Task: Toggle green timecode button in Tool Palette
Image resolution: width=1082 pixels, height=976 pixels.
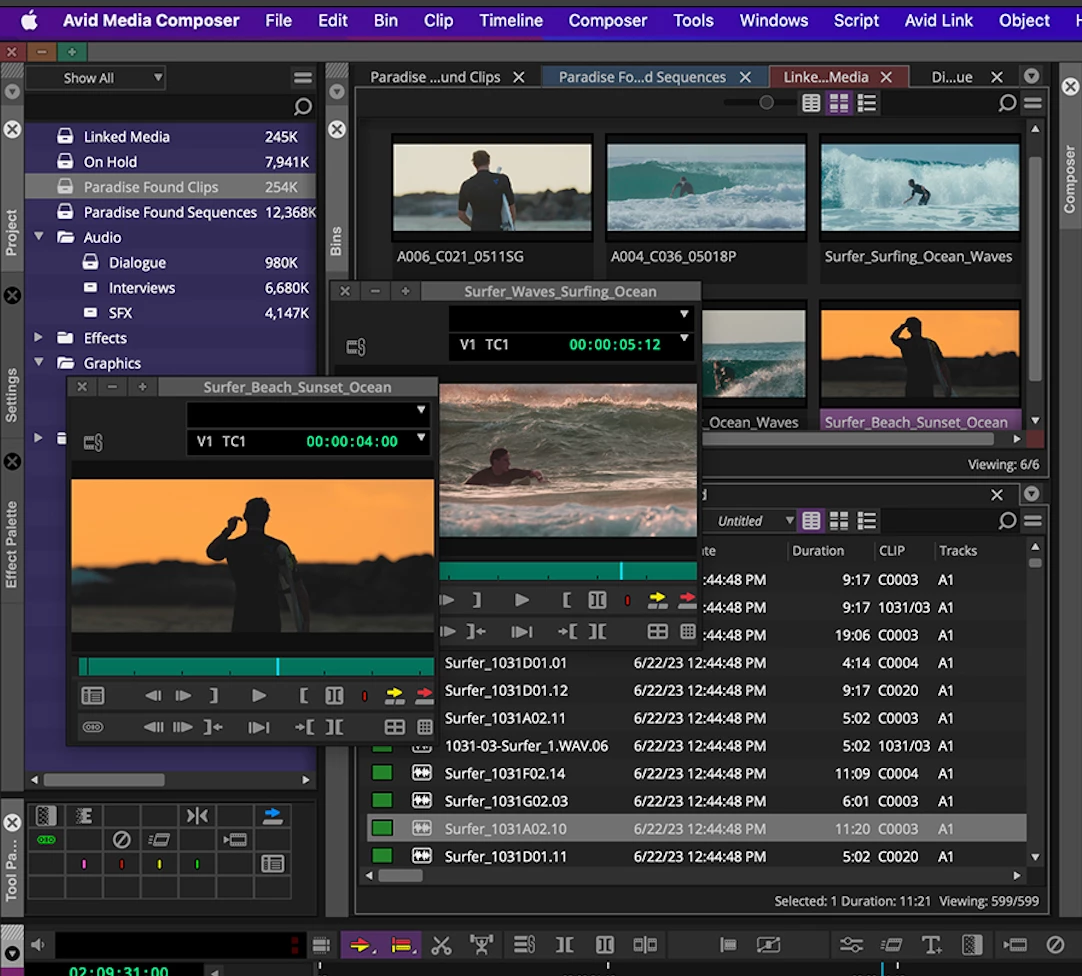Action: (x=46, y=840)
